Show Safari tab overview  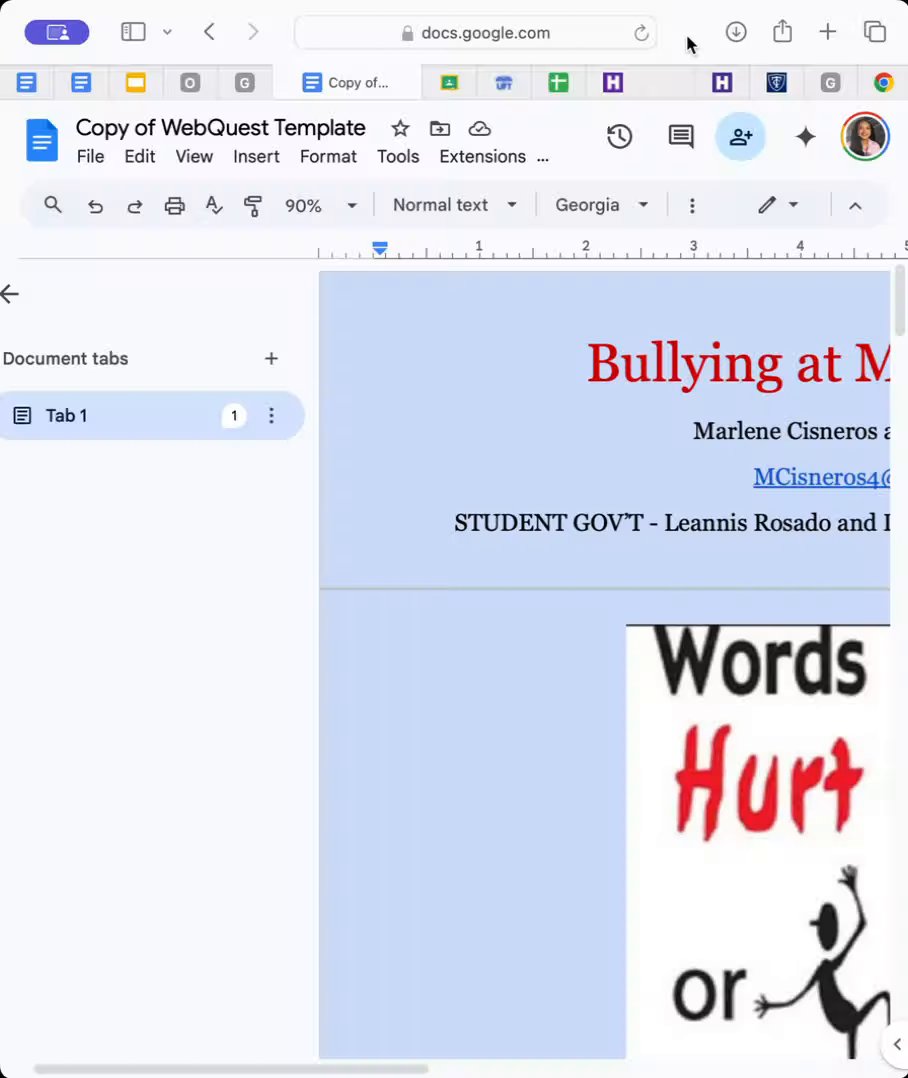click(875, 32)
